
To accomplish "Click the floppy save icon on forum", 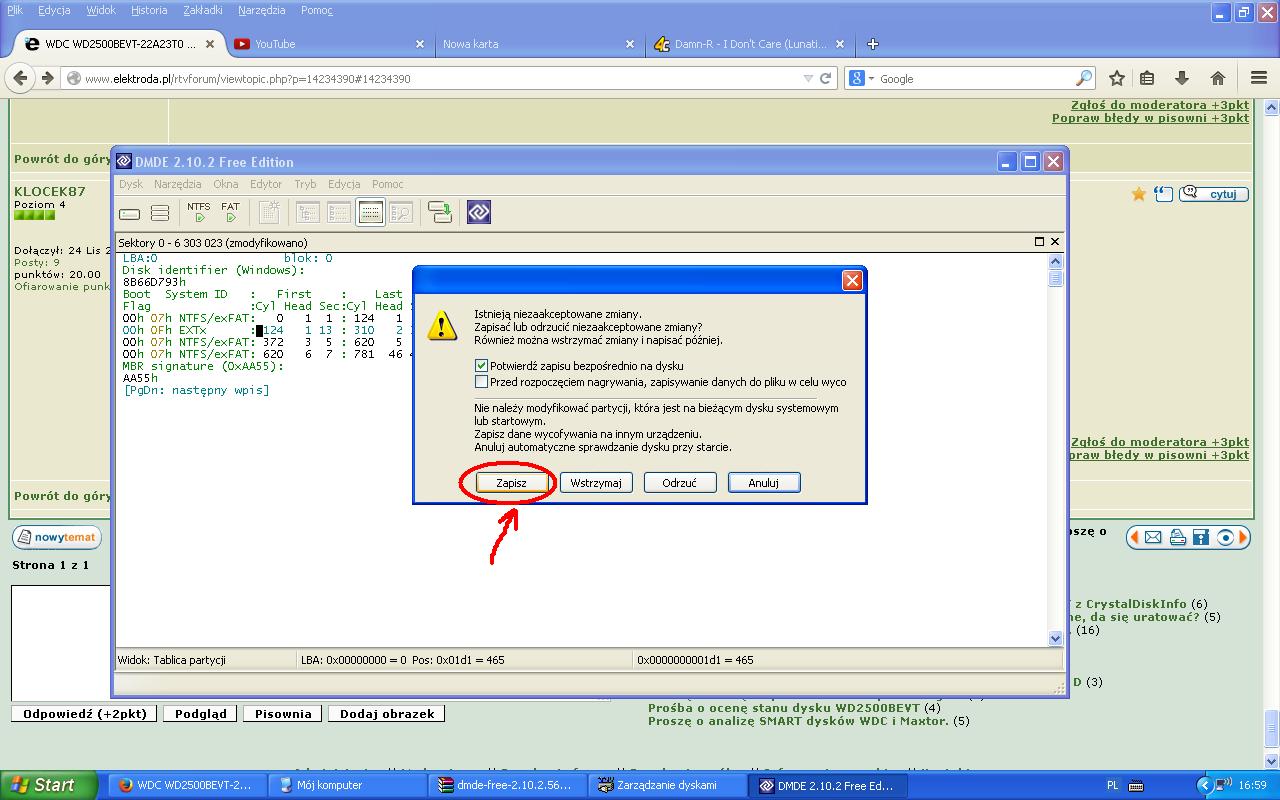I will pyautogui.click(x=1201, y=537).
